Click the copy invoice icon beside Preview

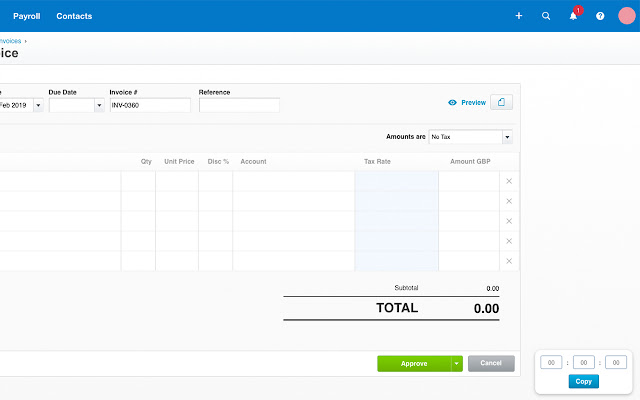click(x=503, y=102)
